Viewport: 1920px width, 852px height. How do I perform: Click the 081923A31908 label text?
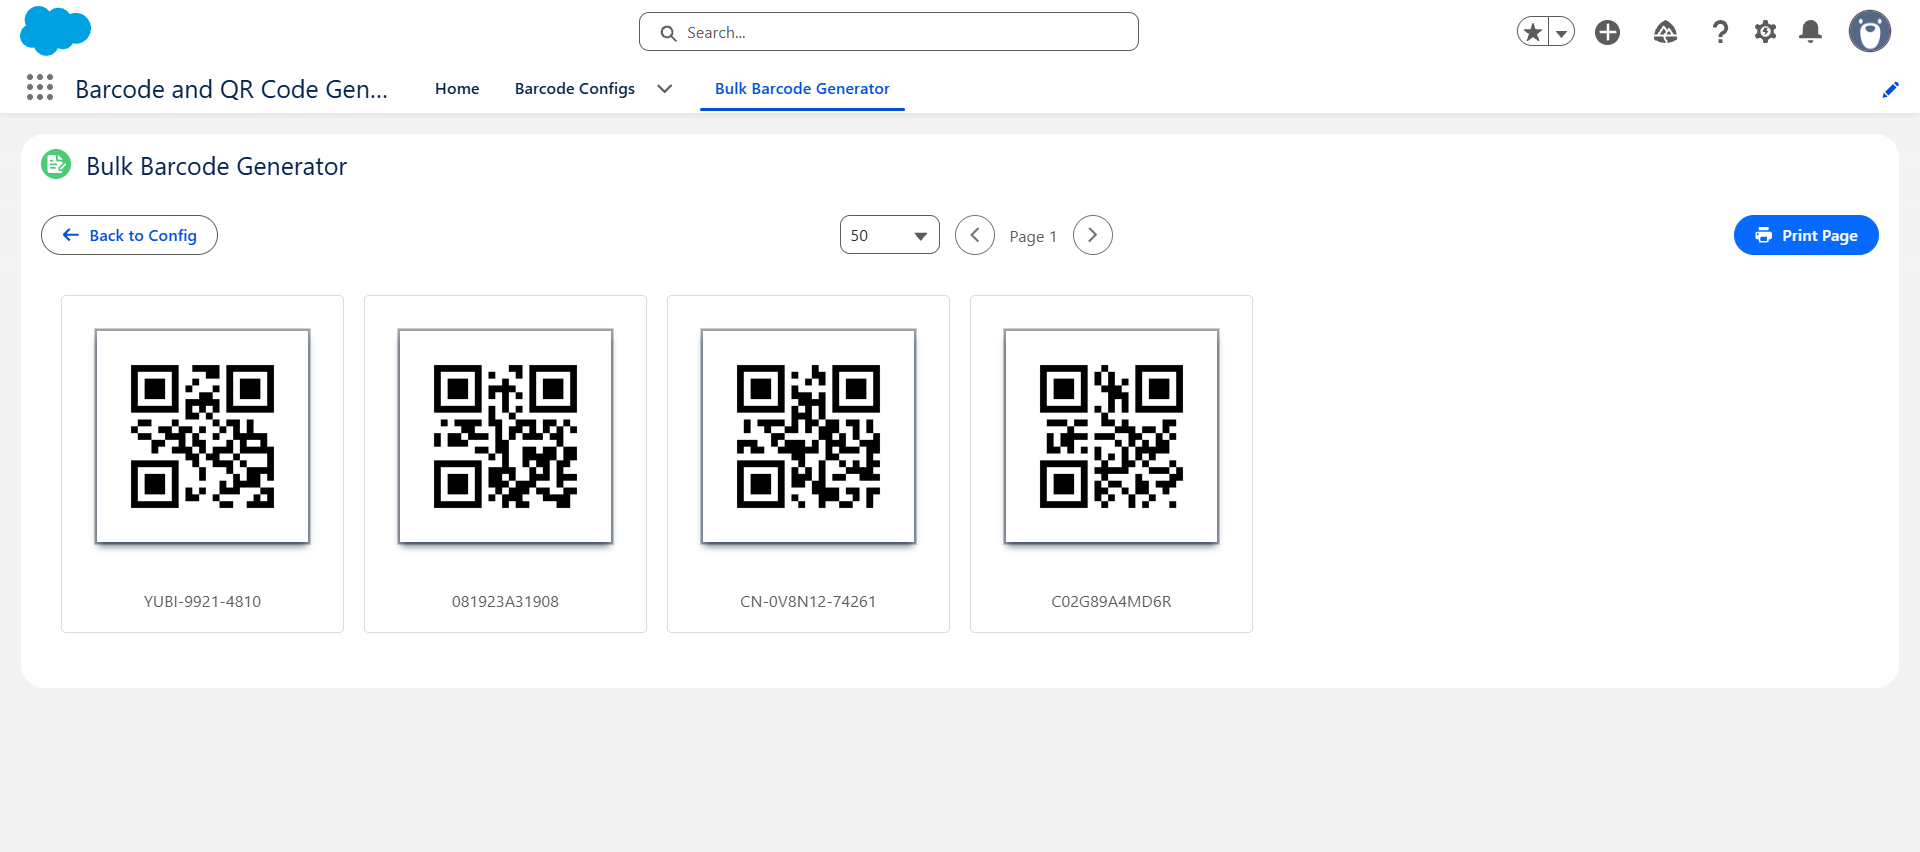[505, 602]
